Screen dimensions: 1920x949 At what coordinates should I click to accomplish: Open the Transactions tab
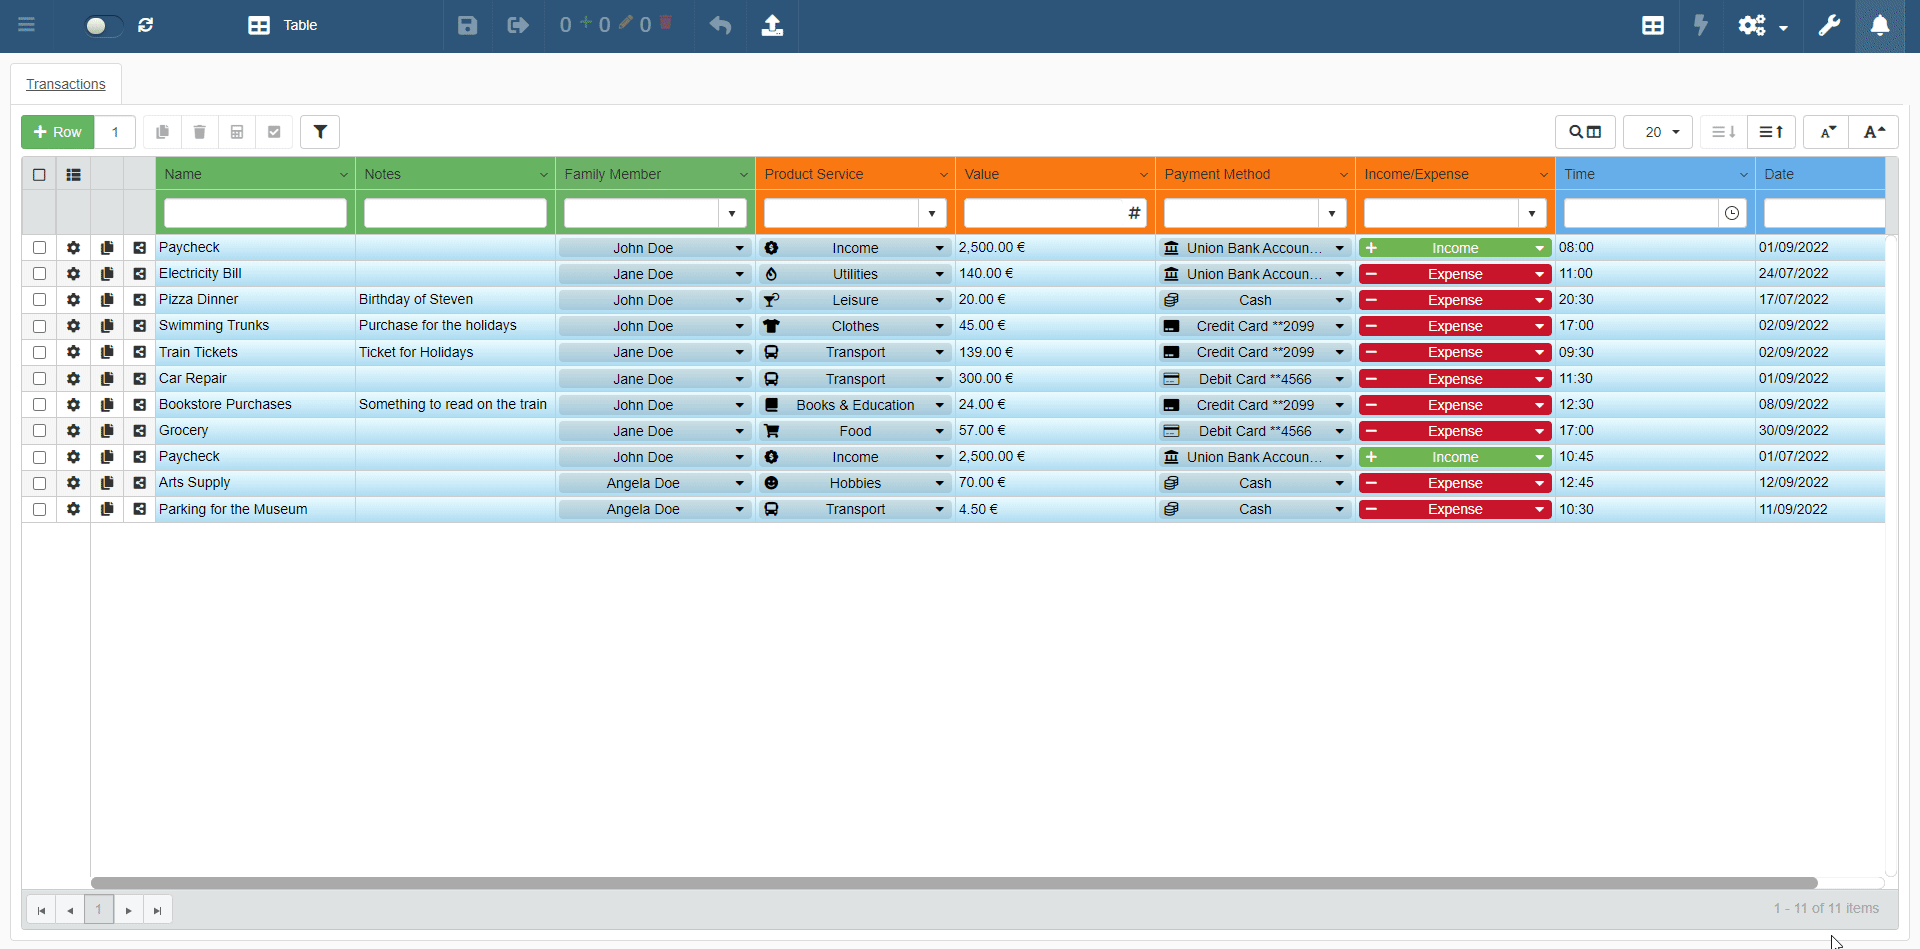[x=66, y=84]
